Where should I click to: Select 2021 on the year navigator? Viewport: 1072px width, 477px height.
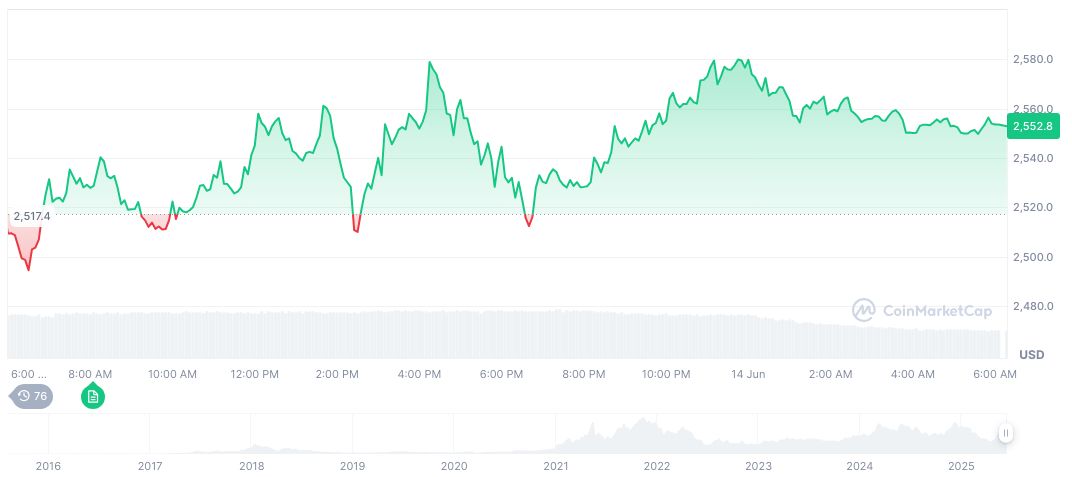tap(555, 466)
